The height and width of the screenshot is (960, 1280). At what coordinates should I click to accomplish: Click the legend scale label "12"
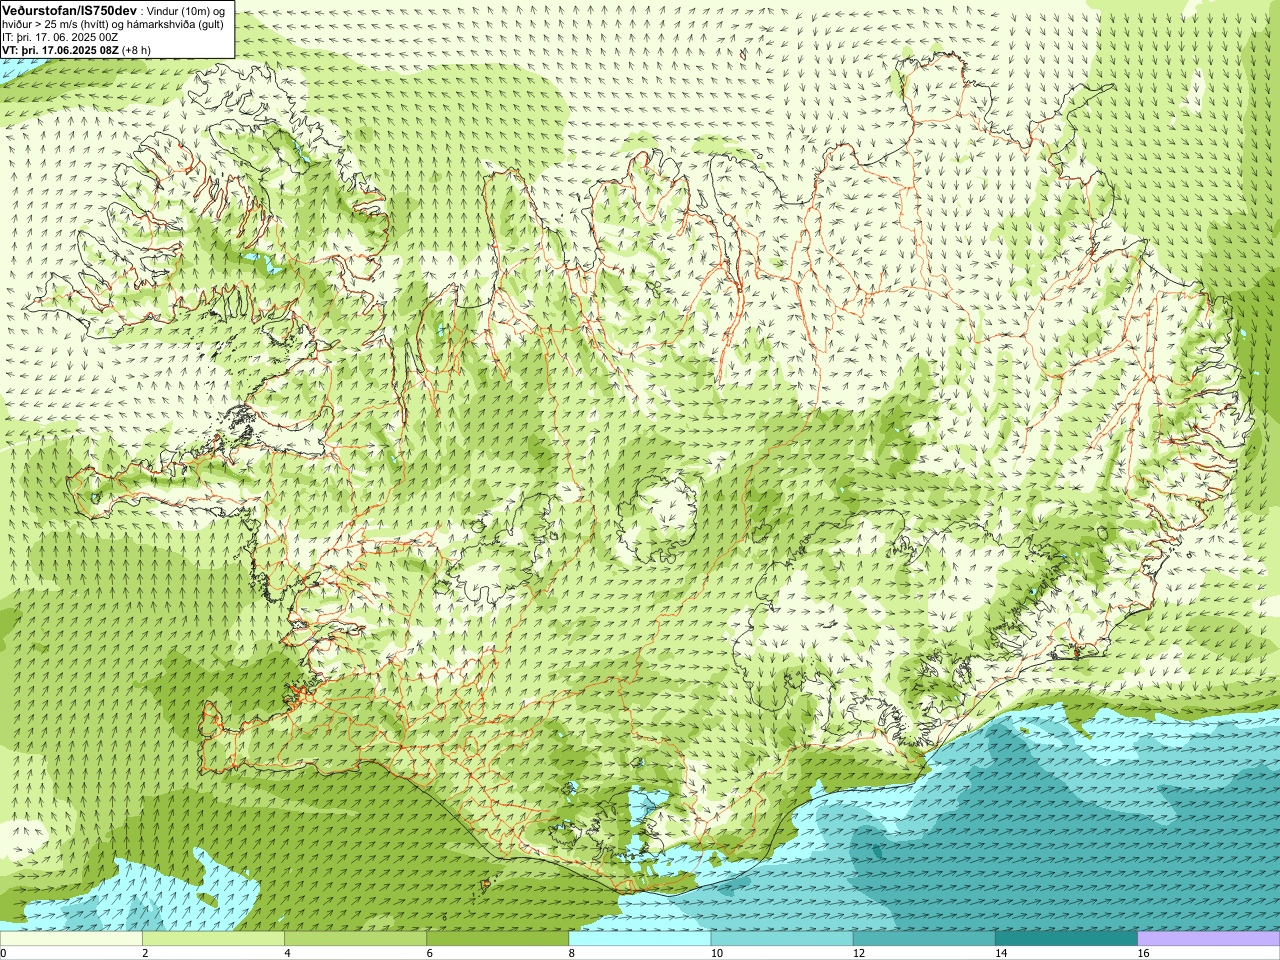click(859, 953)
